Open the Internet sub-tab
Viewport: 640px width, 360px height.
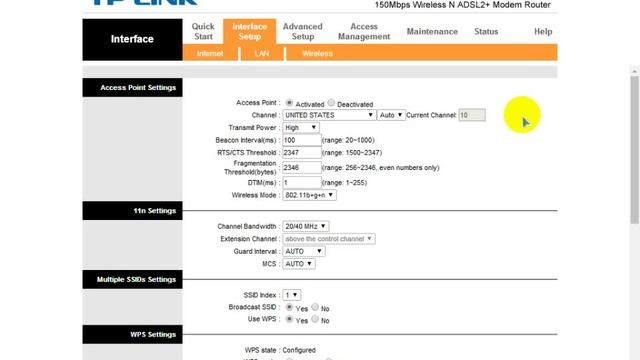[210, 53]
